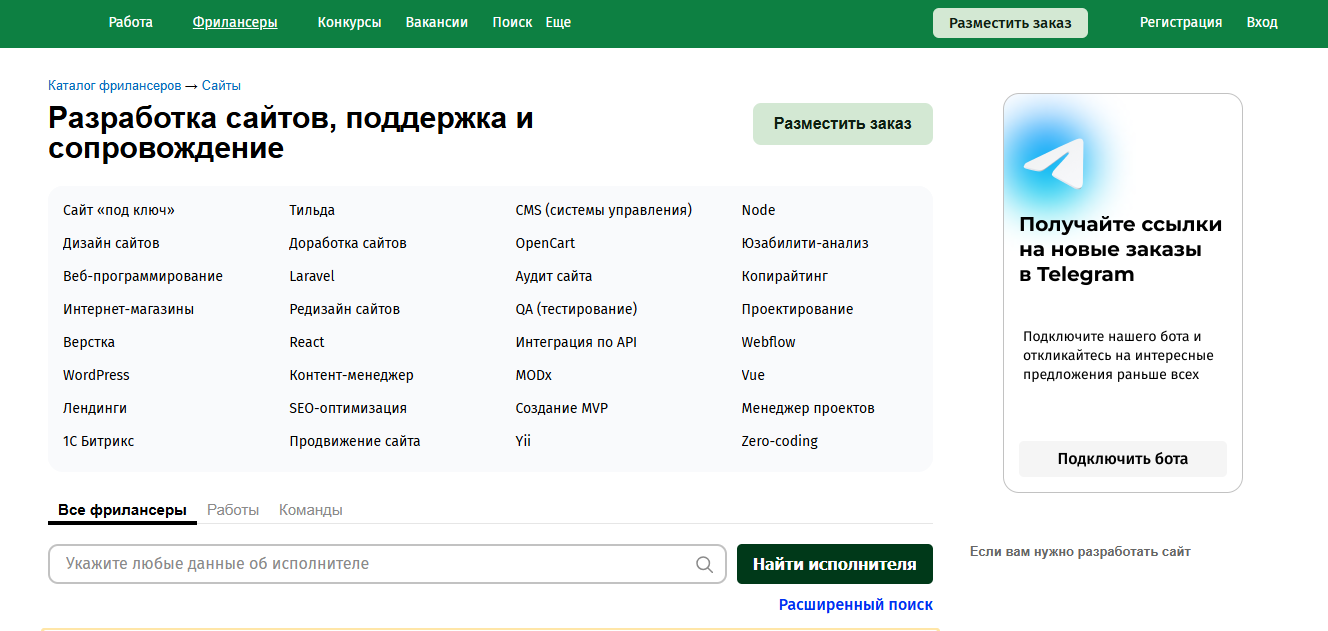Click Разместить заказ in the header bar
1328x631 pixels.
point(1010,23)
